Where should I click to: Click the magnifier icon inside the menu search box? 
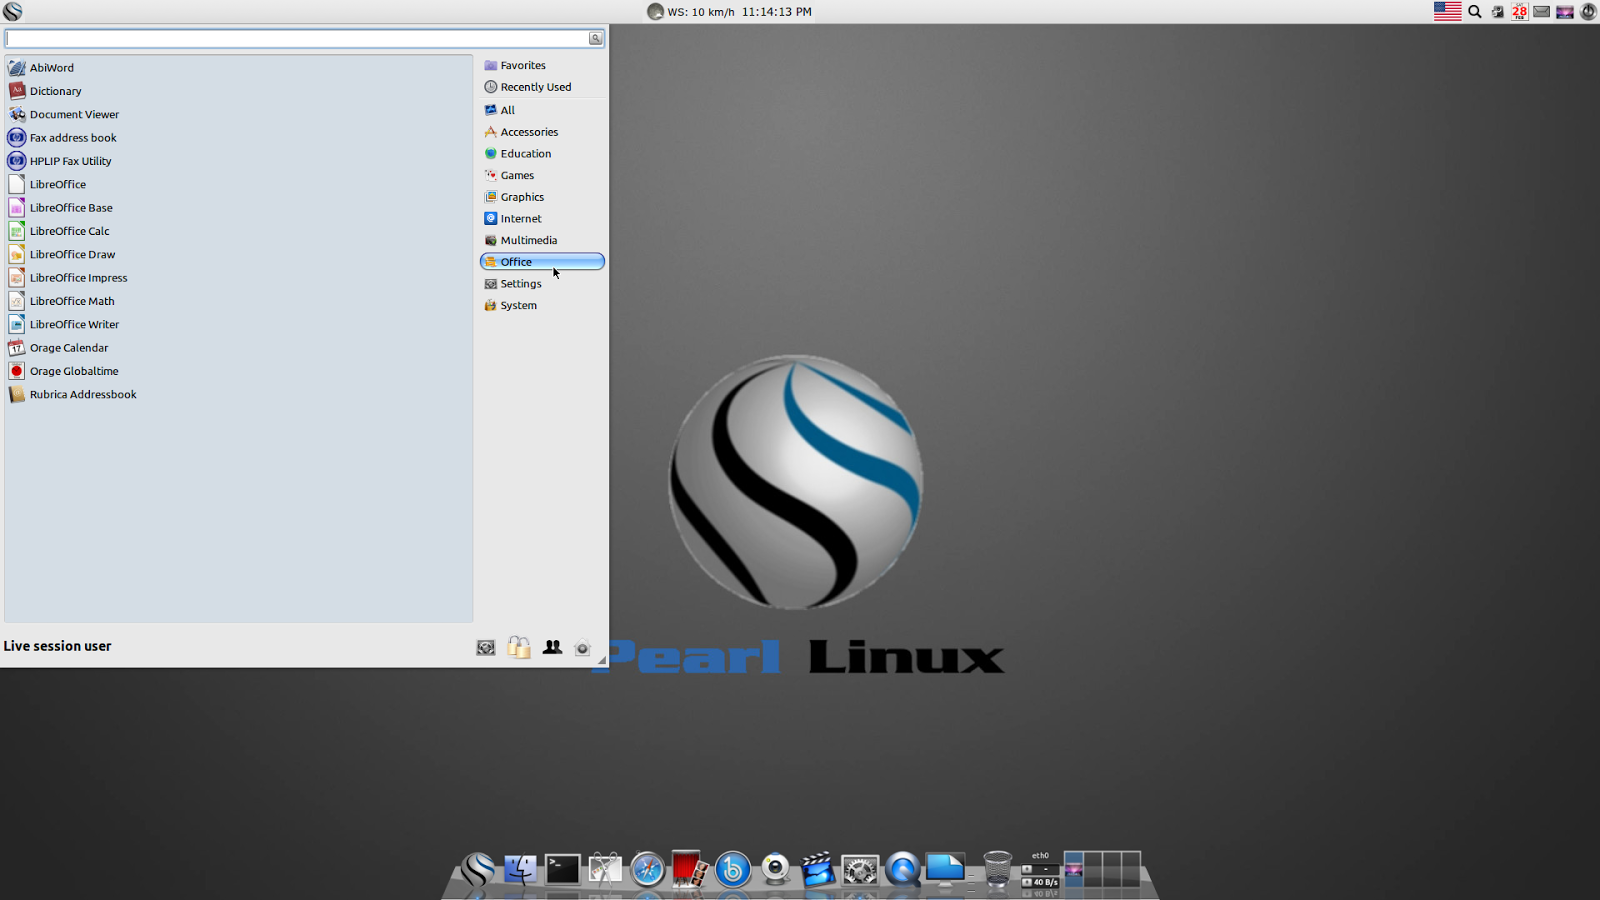pyautogui.click(x=595, y=38)
